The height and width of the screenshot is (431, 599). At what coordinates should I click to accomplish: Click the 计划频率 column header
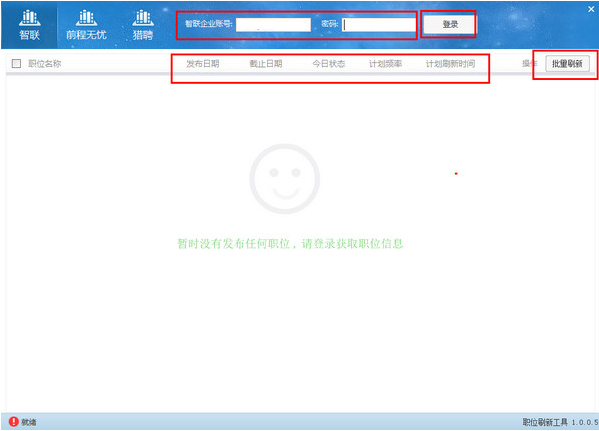pyautogui.click(x=385, y=64)
